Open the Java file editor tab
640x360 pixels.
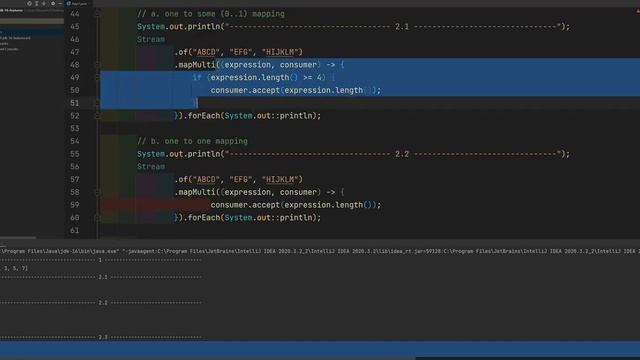coord(78,3)
